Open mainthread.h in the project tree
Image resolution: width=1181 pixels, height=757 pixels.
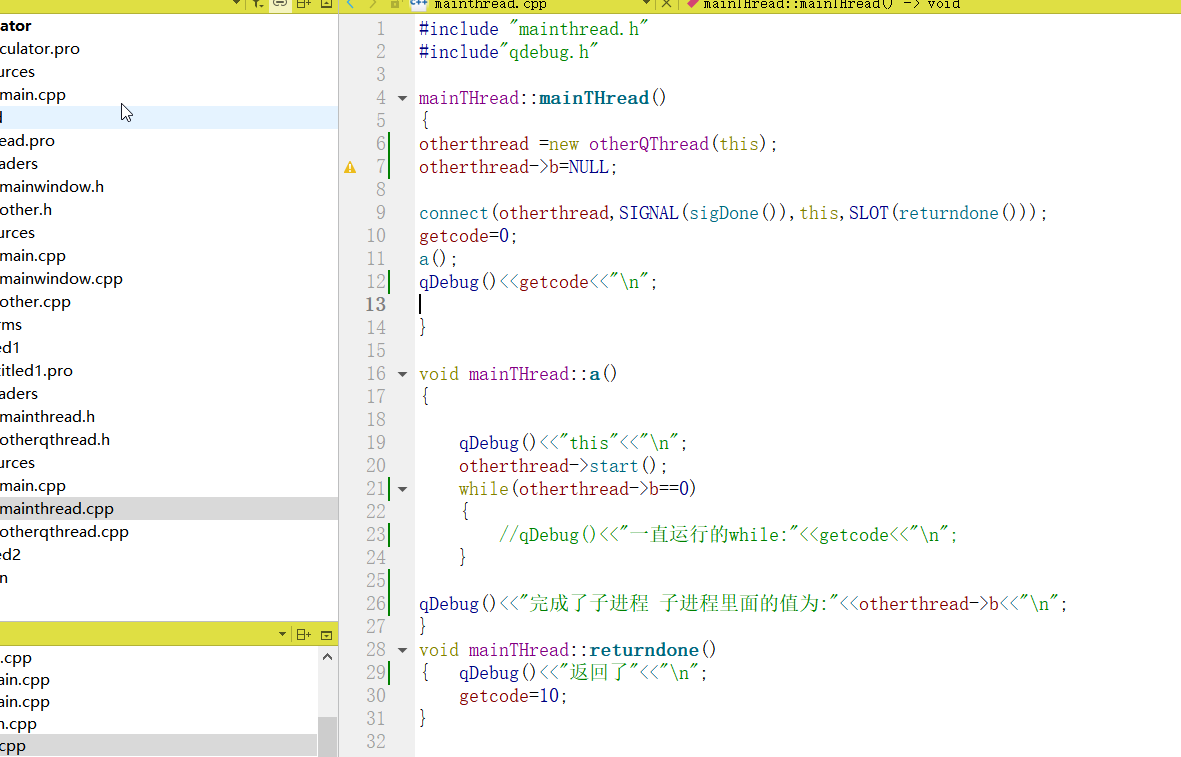pyautogui.click(x=47, y=417)
